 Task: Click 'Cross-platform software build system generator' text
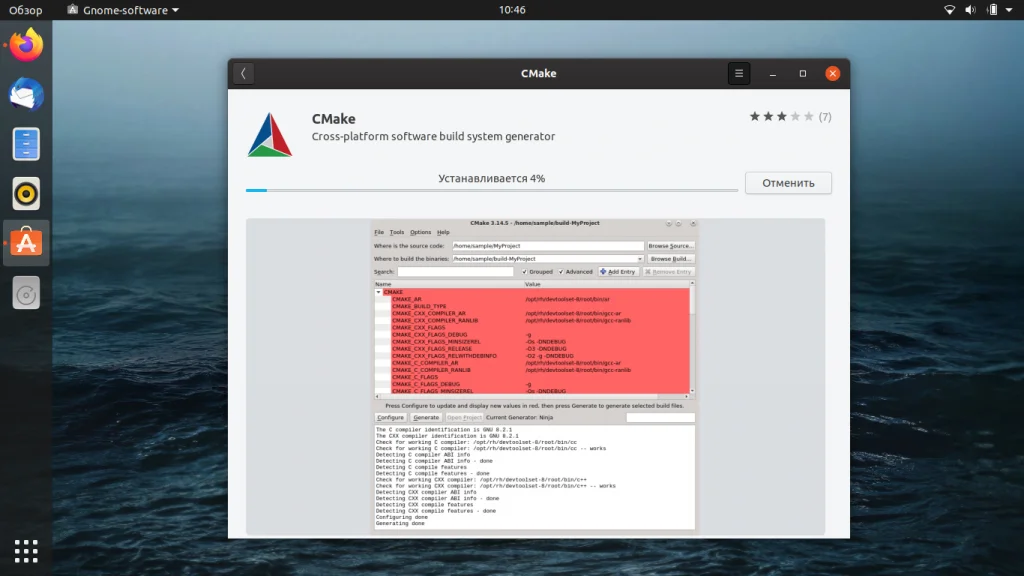[x=433, y=136]
